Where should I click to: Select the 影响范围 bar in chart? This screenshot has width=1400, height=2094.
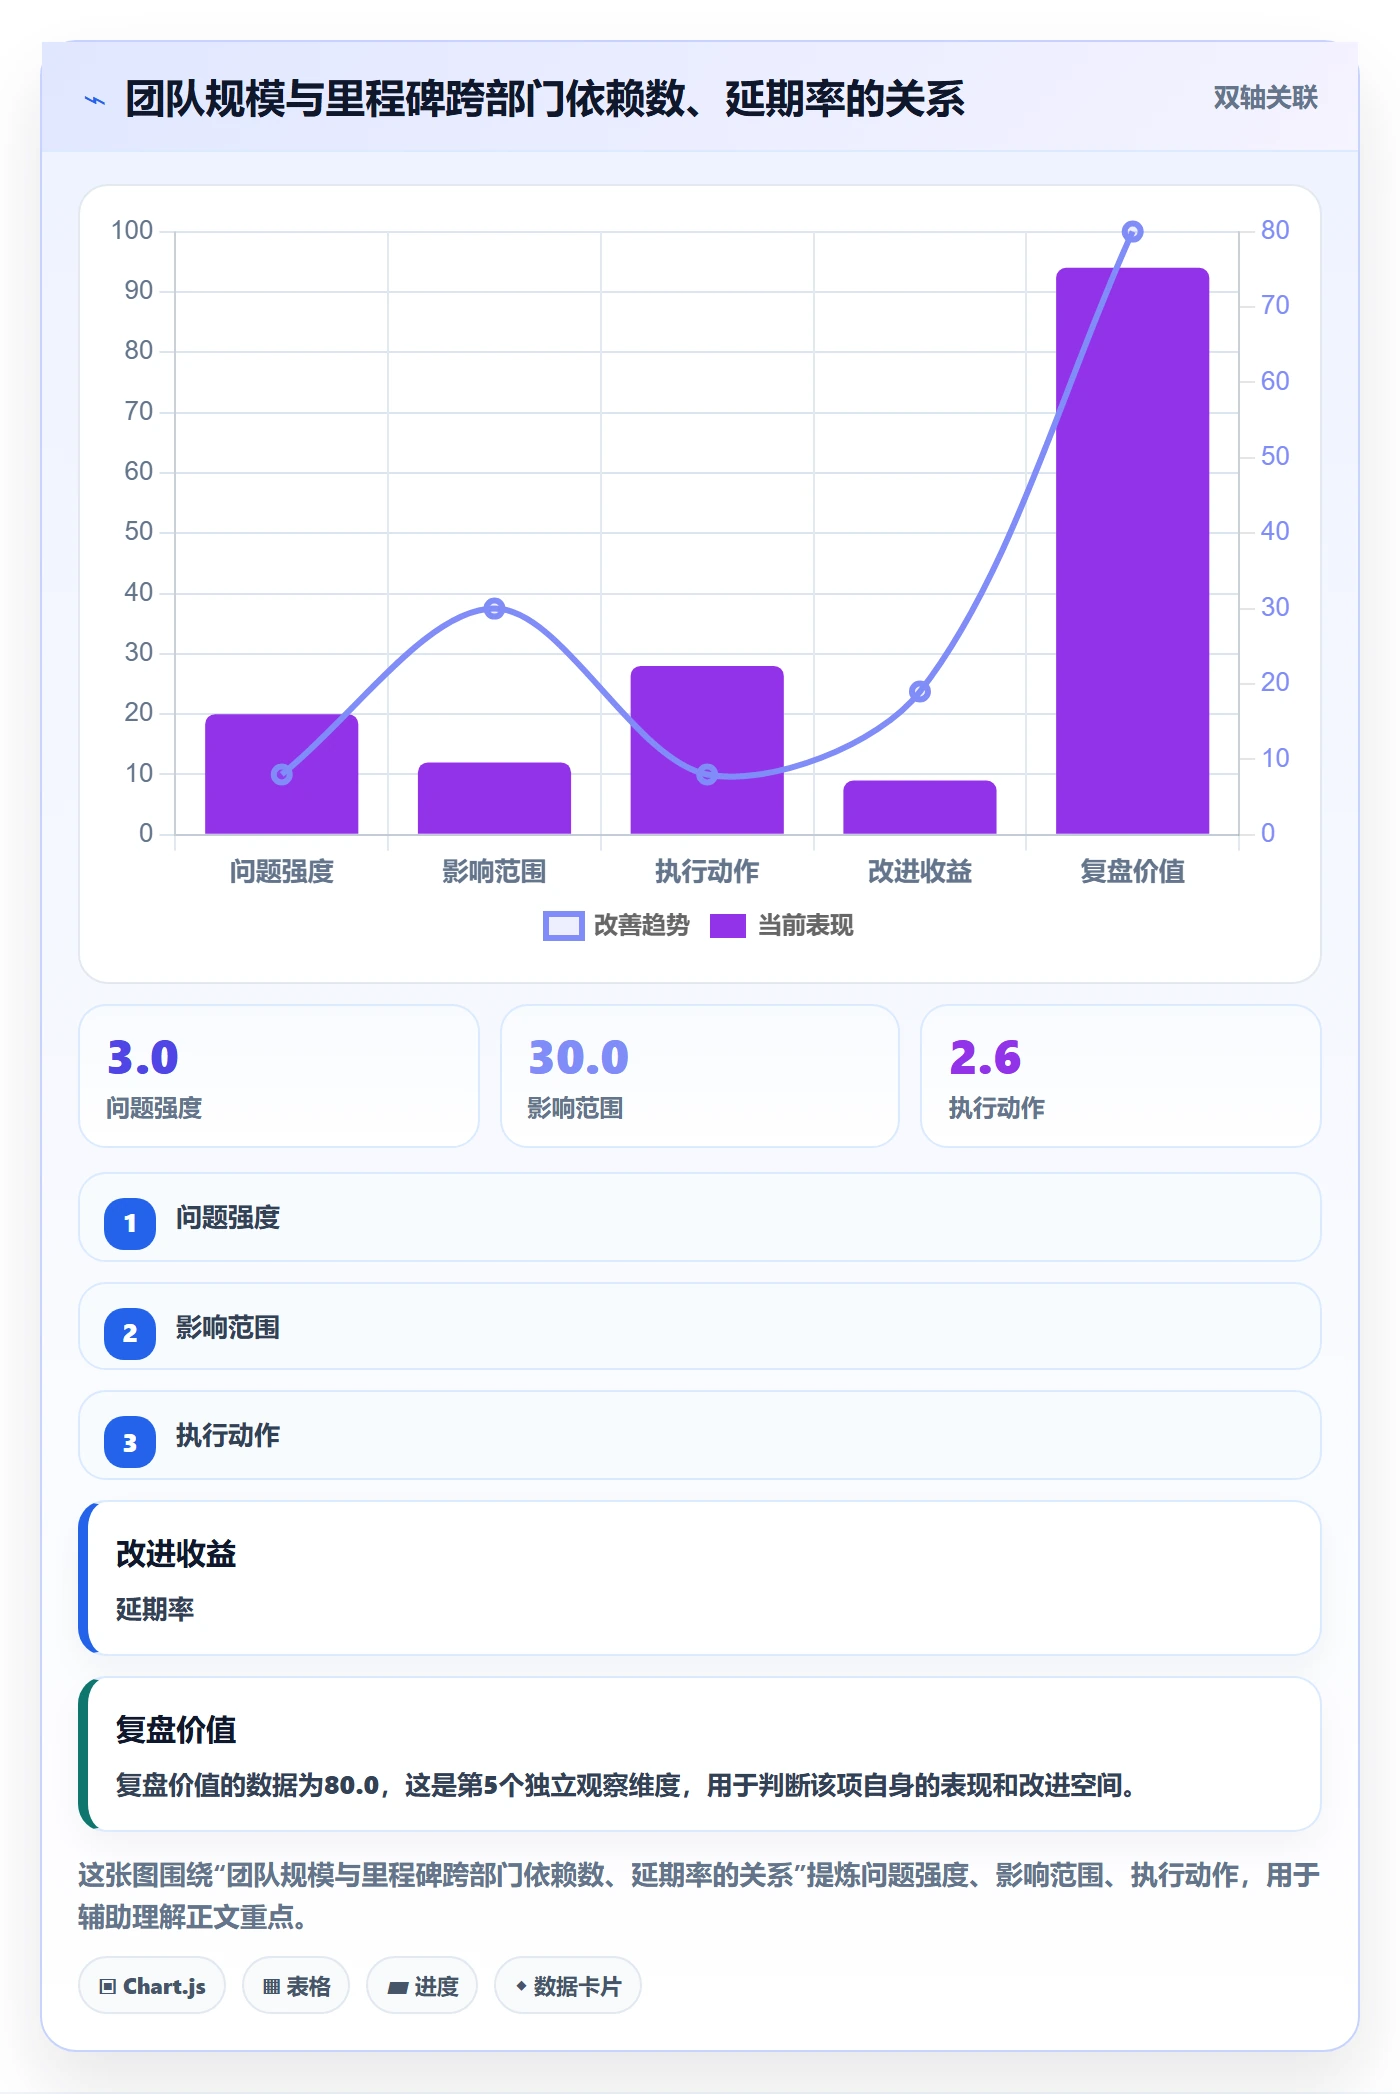point(494,798)
